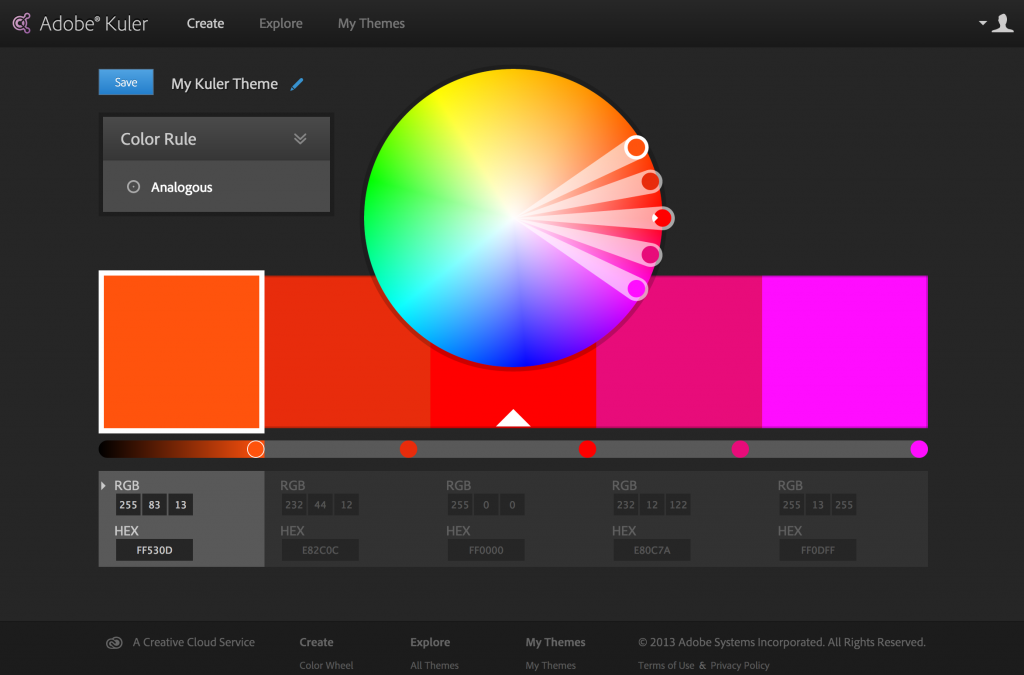Open the dropdown caret beside the profile icon

(983, 20)
